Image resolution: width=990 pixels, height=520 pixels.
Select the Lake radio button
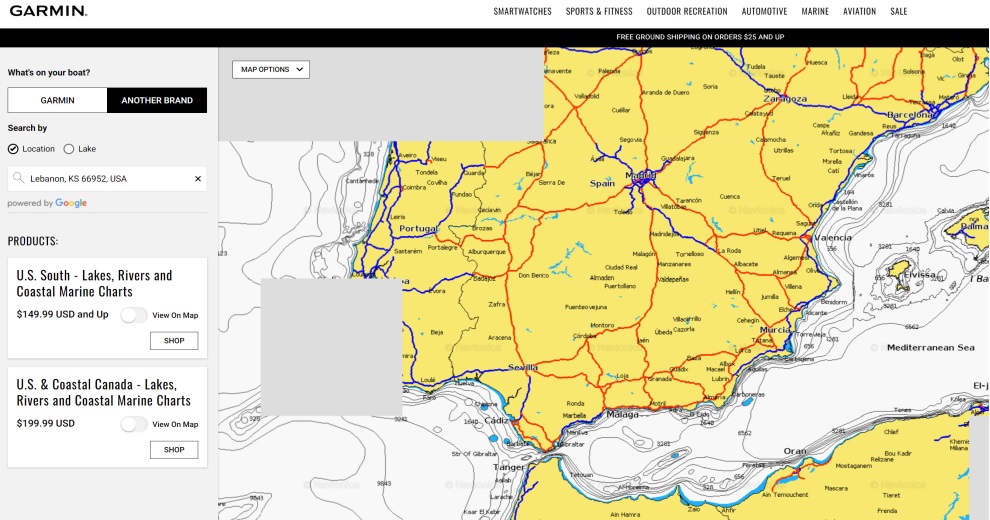tap(69, 149)
